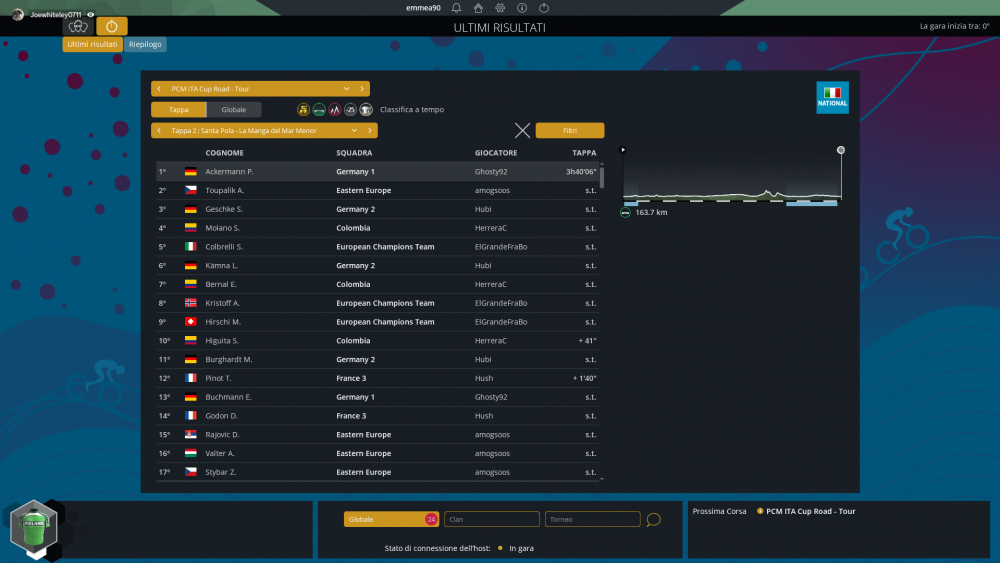Click the flat stage icon beside 163.7 km

tap(625, 213)
